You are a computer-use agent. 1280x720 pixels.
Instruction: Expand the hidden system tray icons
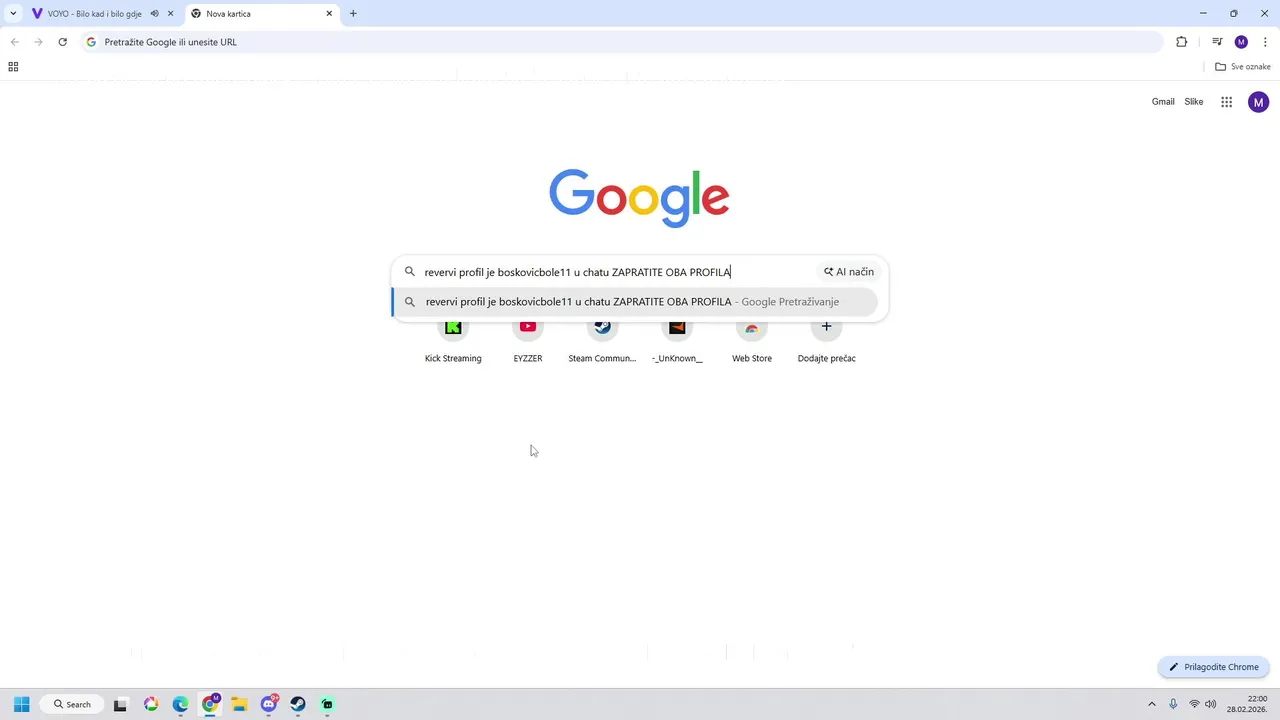point(1151,704)
